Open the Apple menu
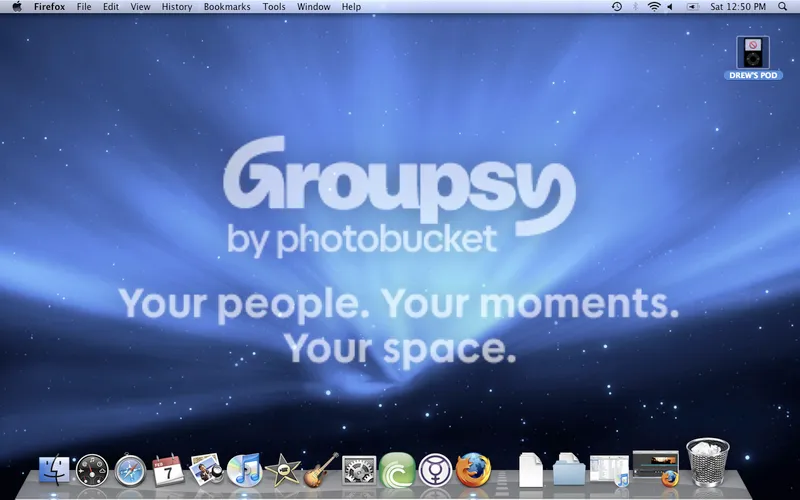Image resolution: width=800 pixels, height=500 pixels. (17, 7)
